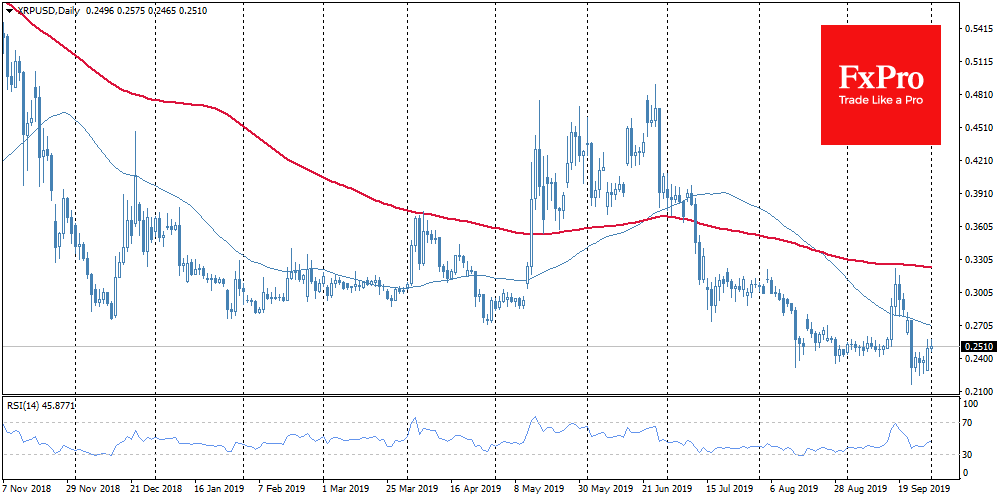Click the 0.3005 price axis label
The image size is (1000, 500).
977,293
